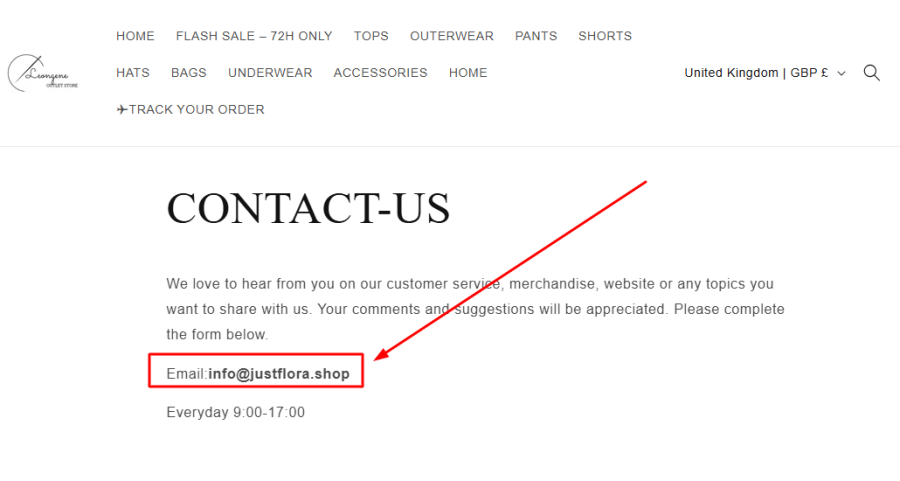Select TOPS in the navigation menu

[x=371, y=36]
